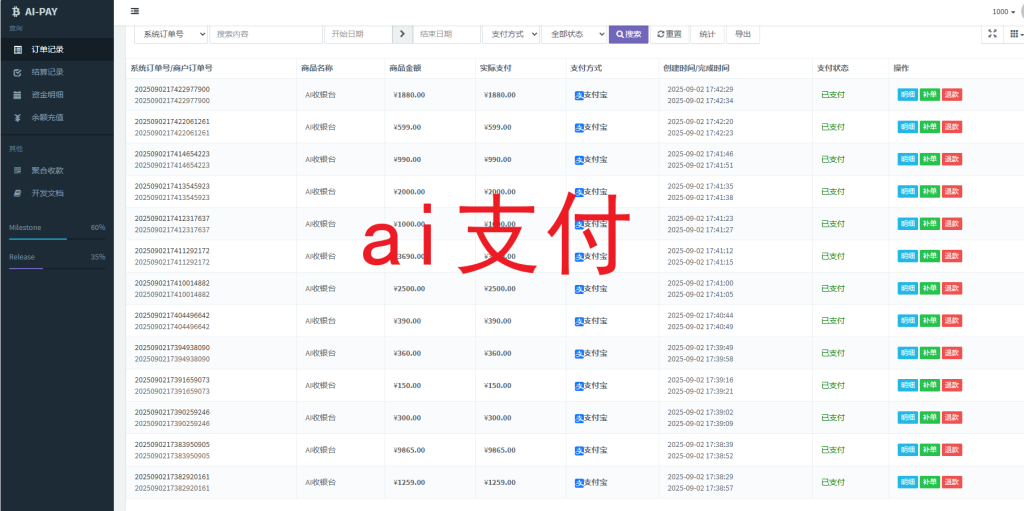
Task: Click the Release 35% progress bar
Action: (x=57, y=269)
